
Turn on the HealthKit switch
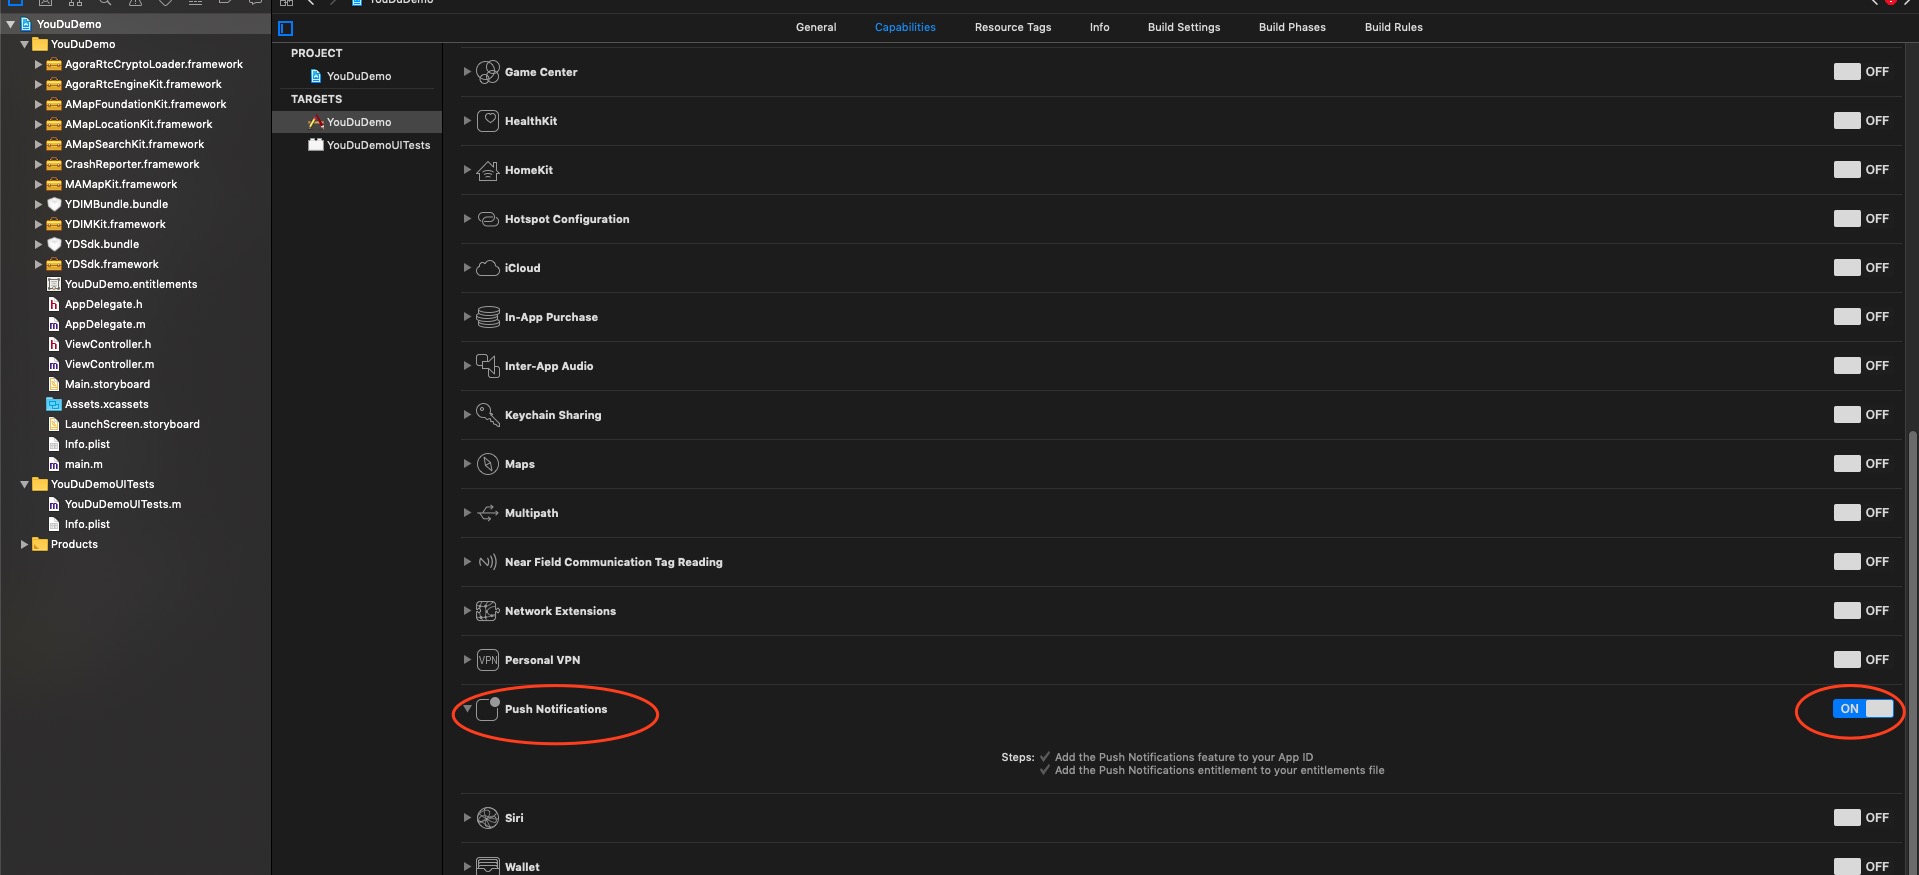tap(1860, 121)
